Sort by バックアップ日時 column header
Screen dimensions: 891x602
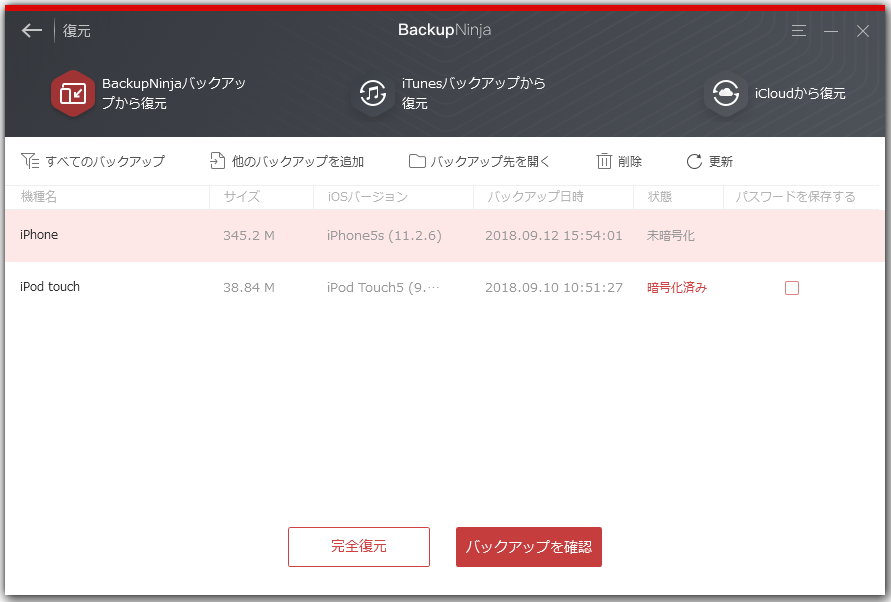click(535, 197)
